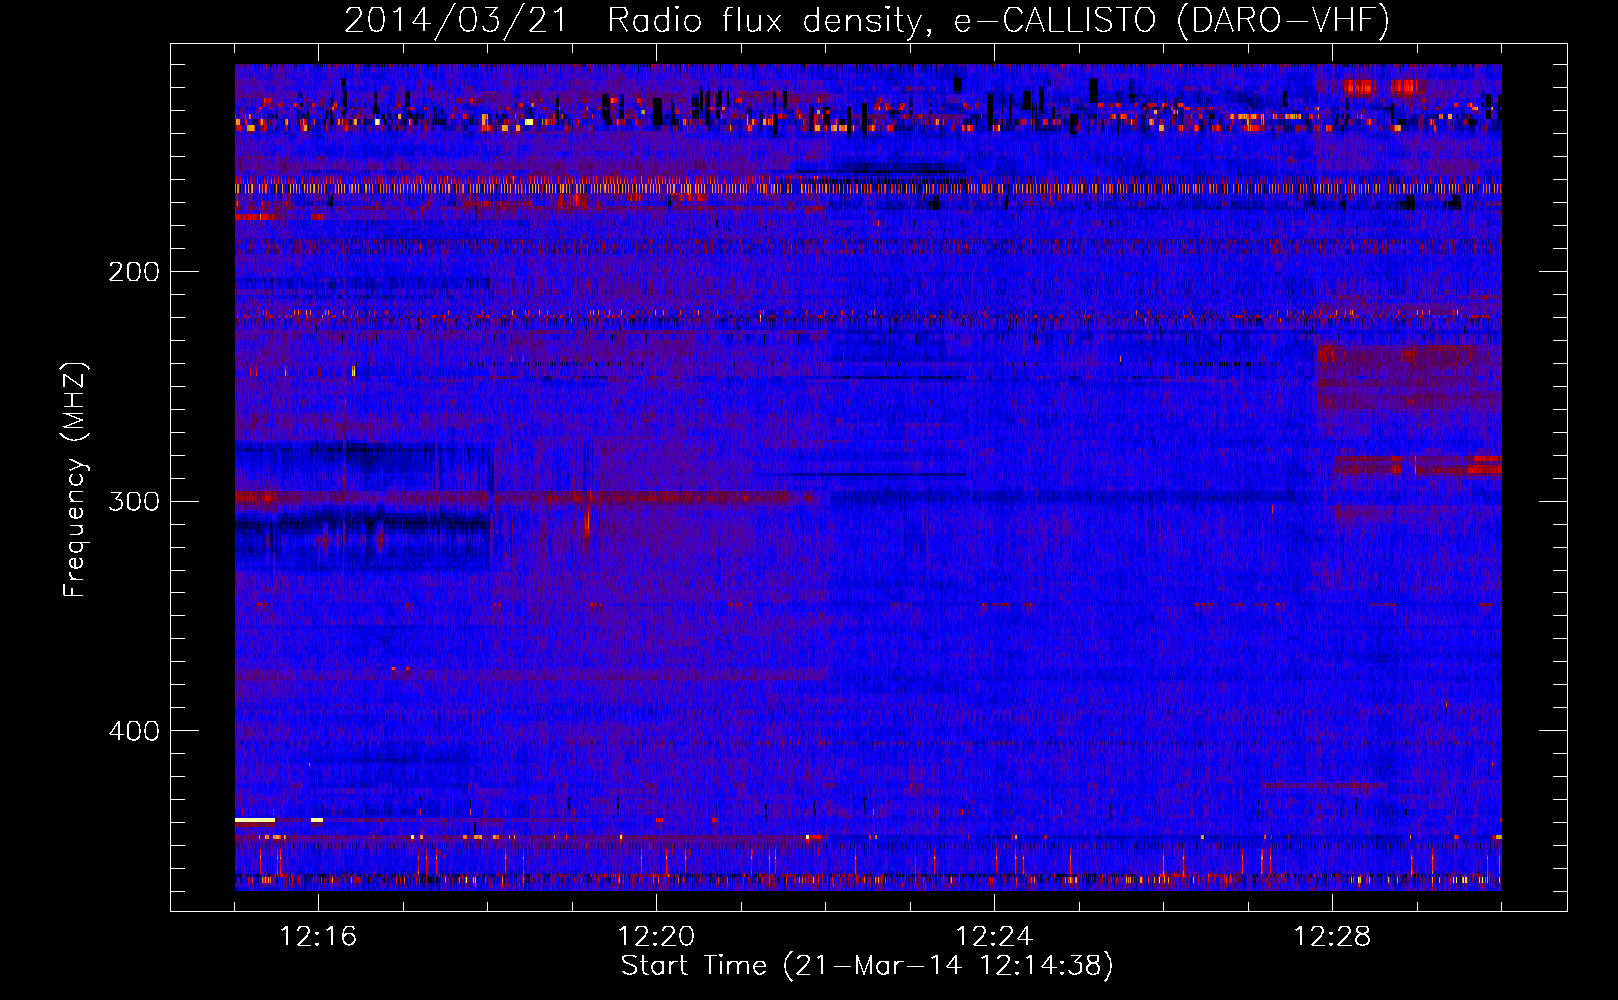Click the "Frequency (MHZ)" axis label
This screenshot has height=1000, width=1618.
click(x=75, y=479)
